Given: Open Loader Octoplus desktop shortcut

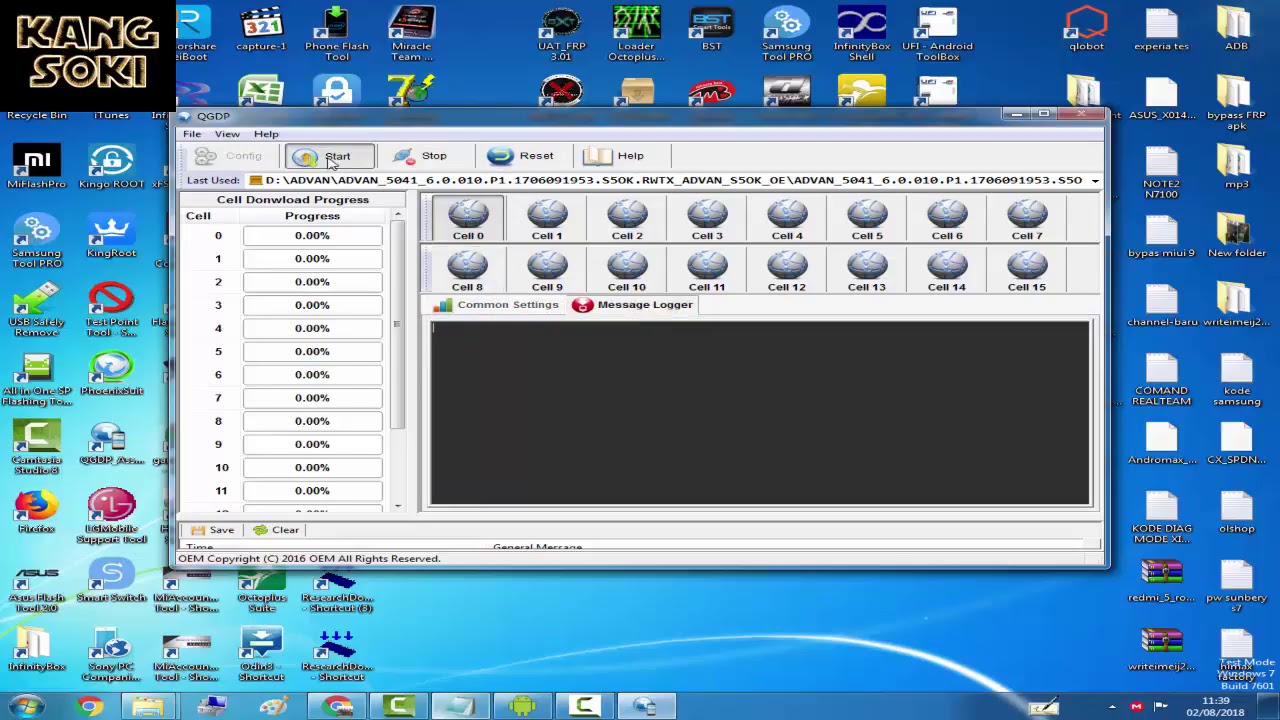Looking at the screenshot, I should click(x=636, y=34).
